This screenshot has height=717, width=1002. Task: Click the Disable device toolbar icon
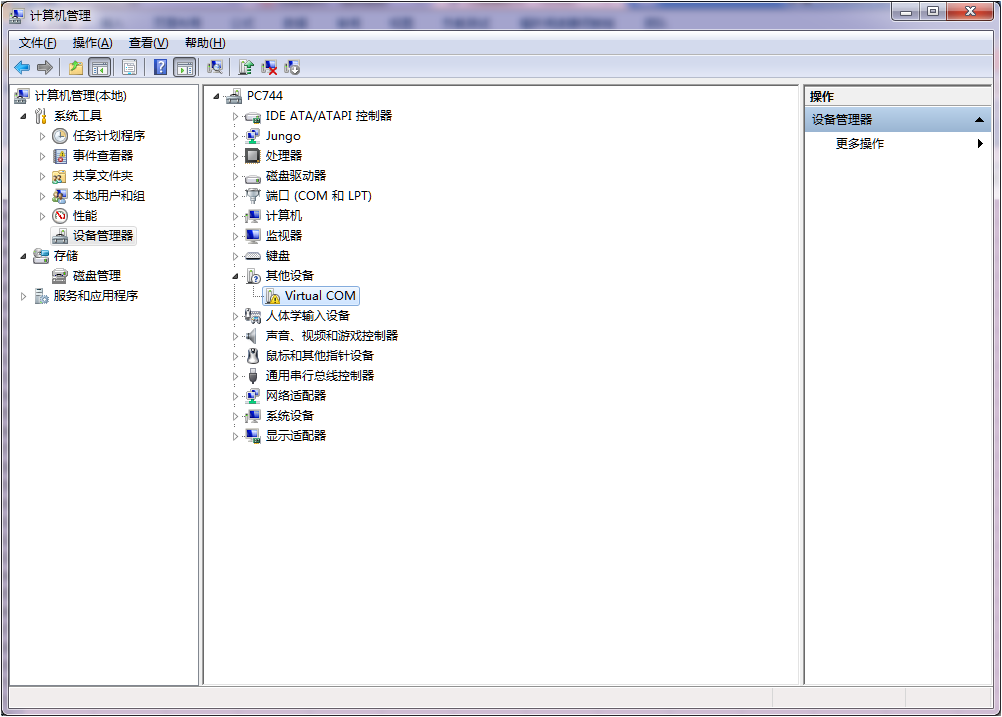(293, 66)
